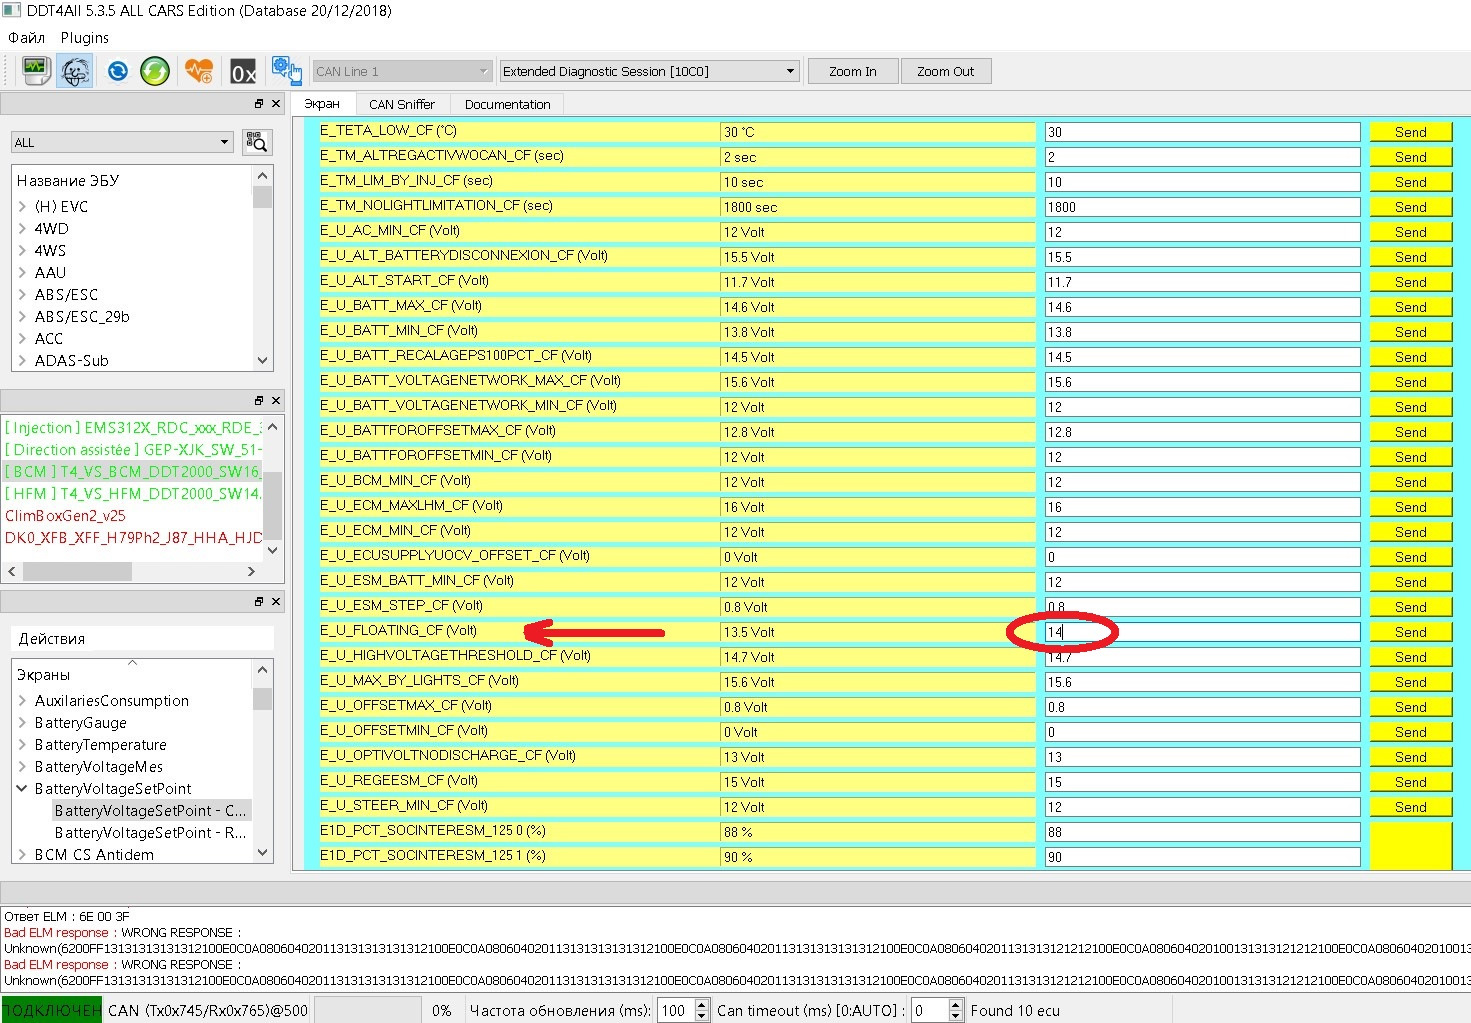
Task: Switch to the Экран tab
Action: pos(322,104)
